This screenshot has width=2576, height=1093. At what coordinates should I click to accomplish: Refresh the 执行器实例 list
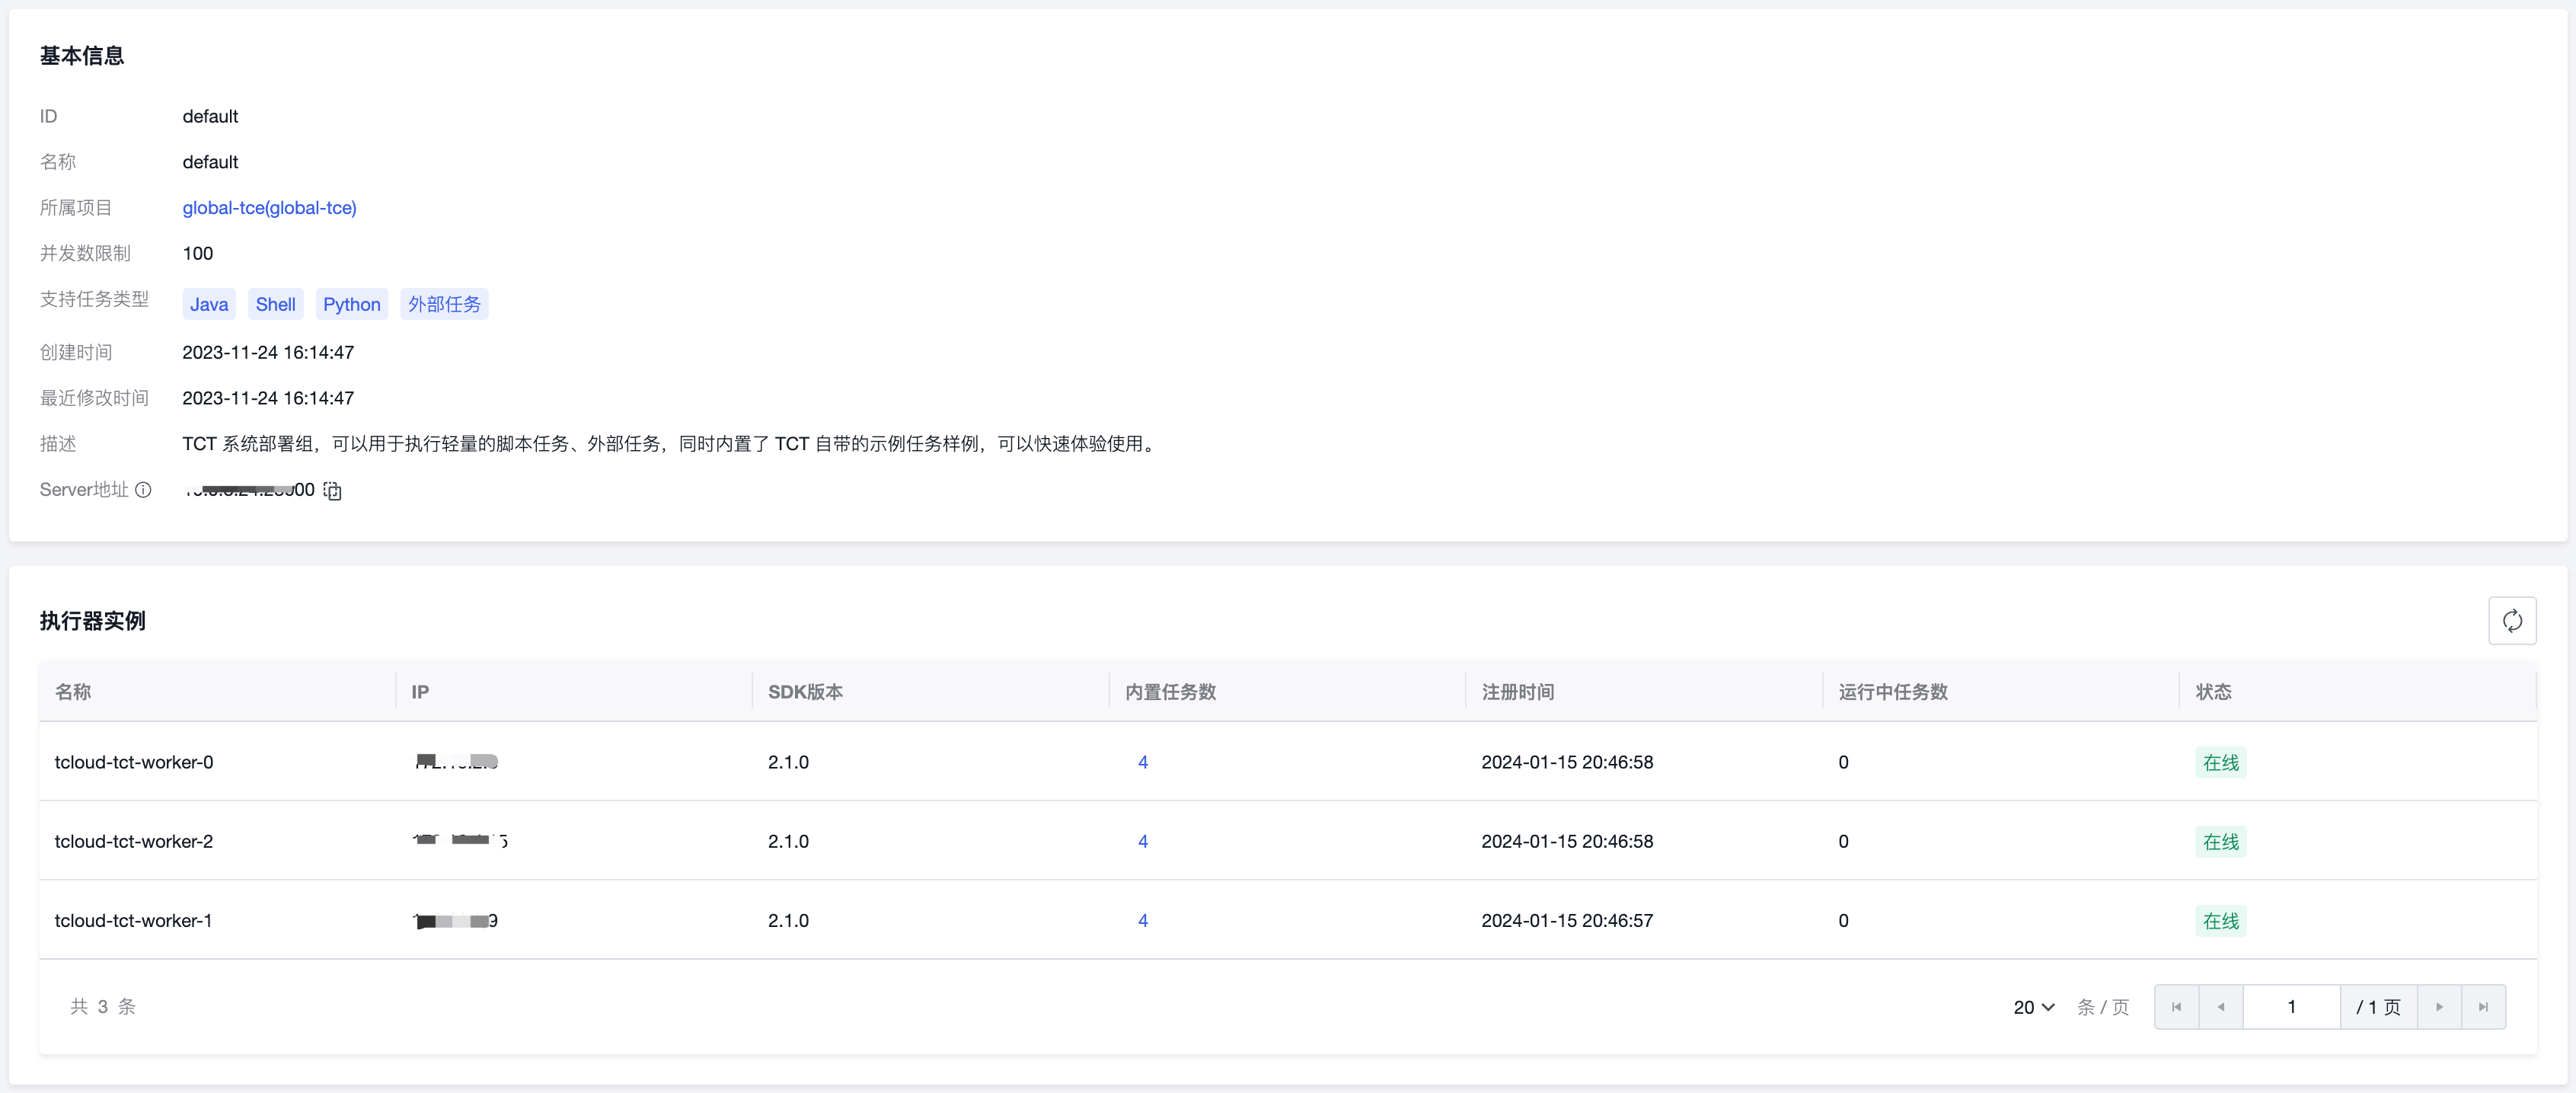(x=2512, y=621)
